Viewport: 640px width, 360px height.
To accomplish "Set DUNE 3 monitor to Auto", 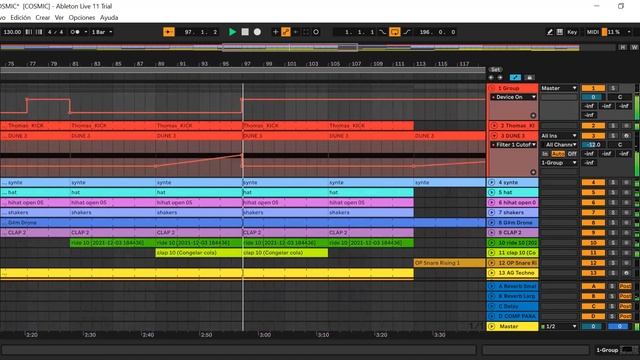I will 558,153.
